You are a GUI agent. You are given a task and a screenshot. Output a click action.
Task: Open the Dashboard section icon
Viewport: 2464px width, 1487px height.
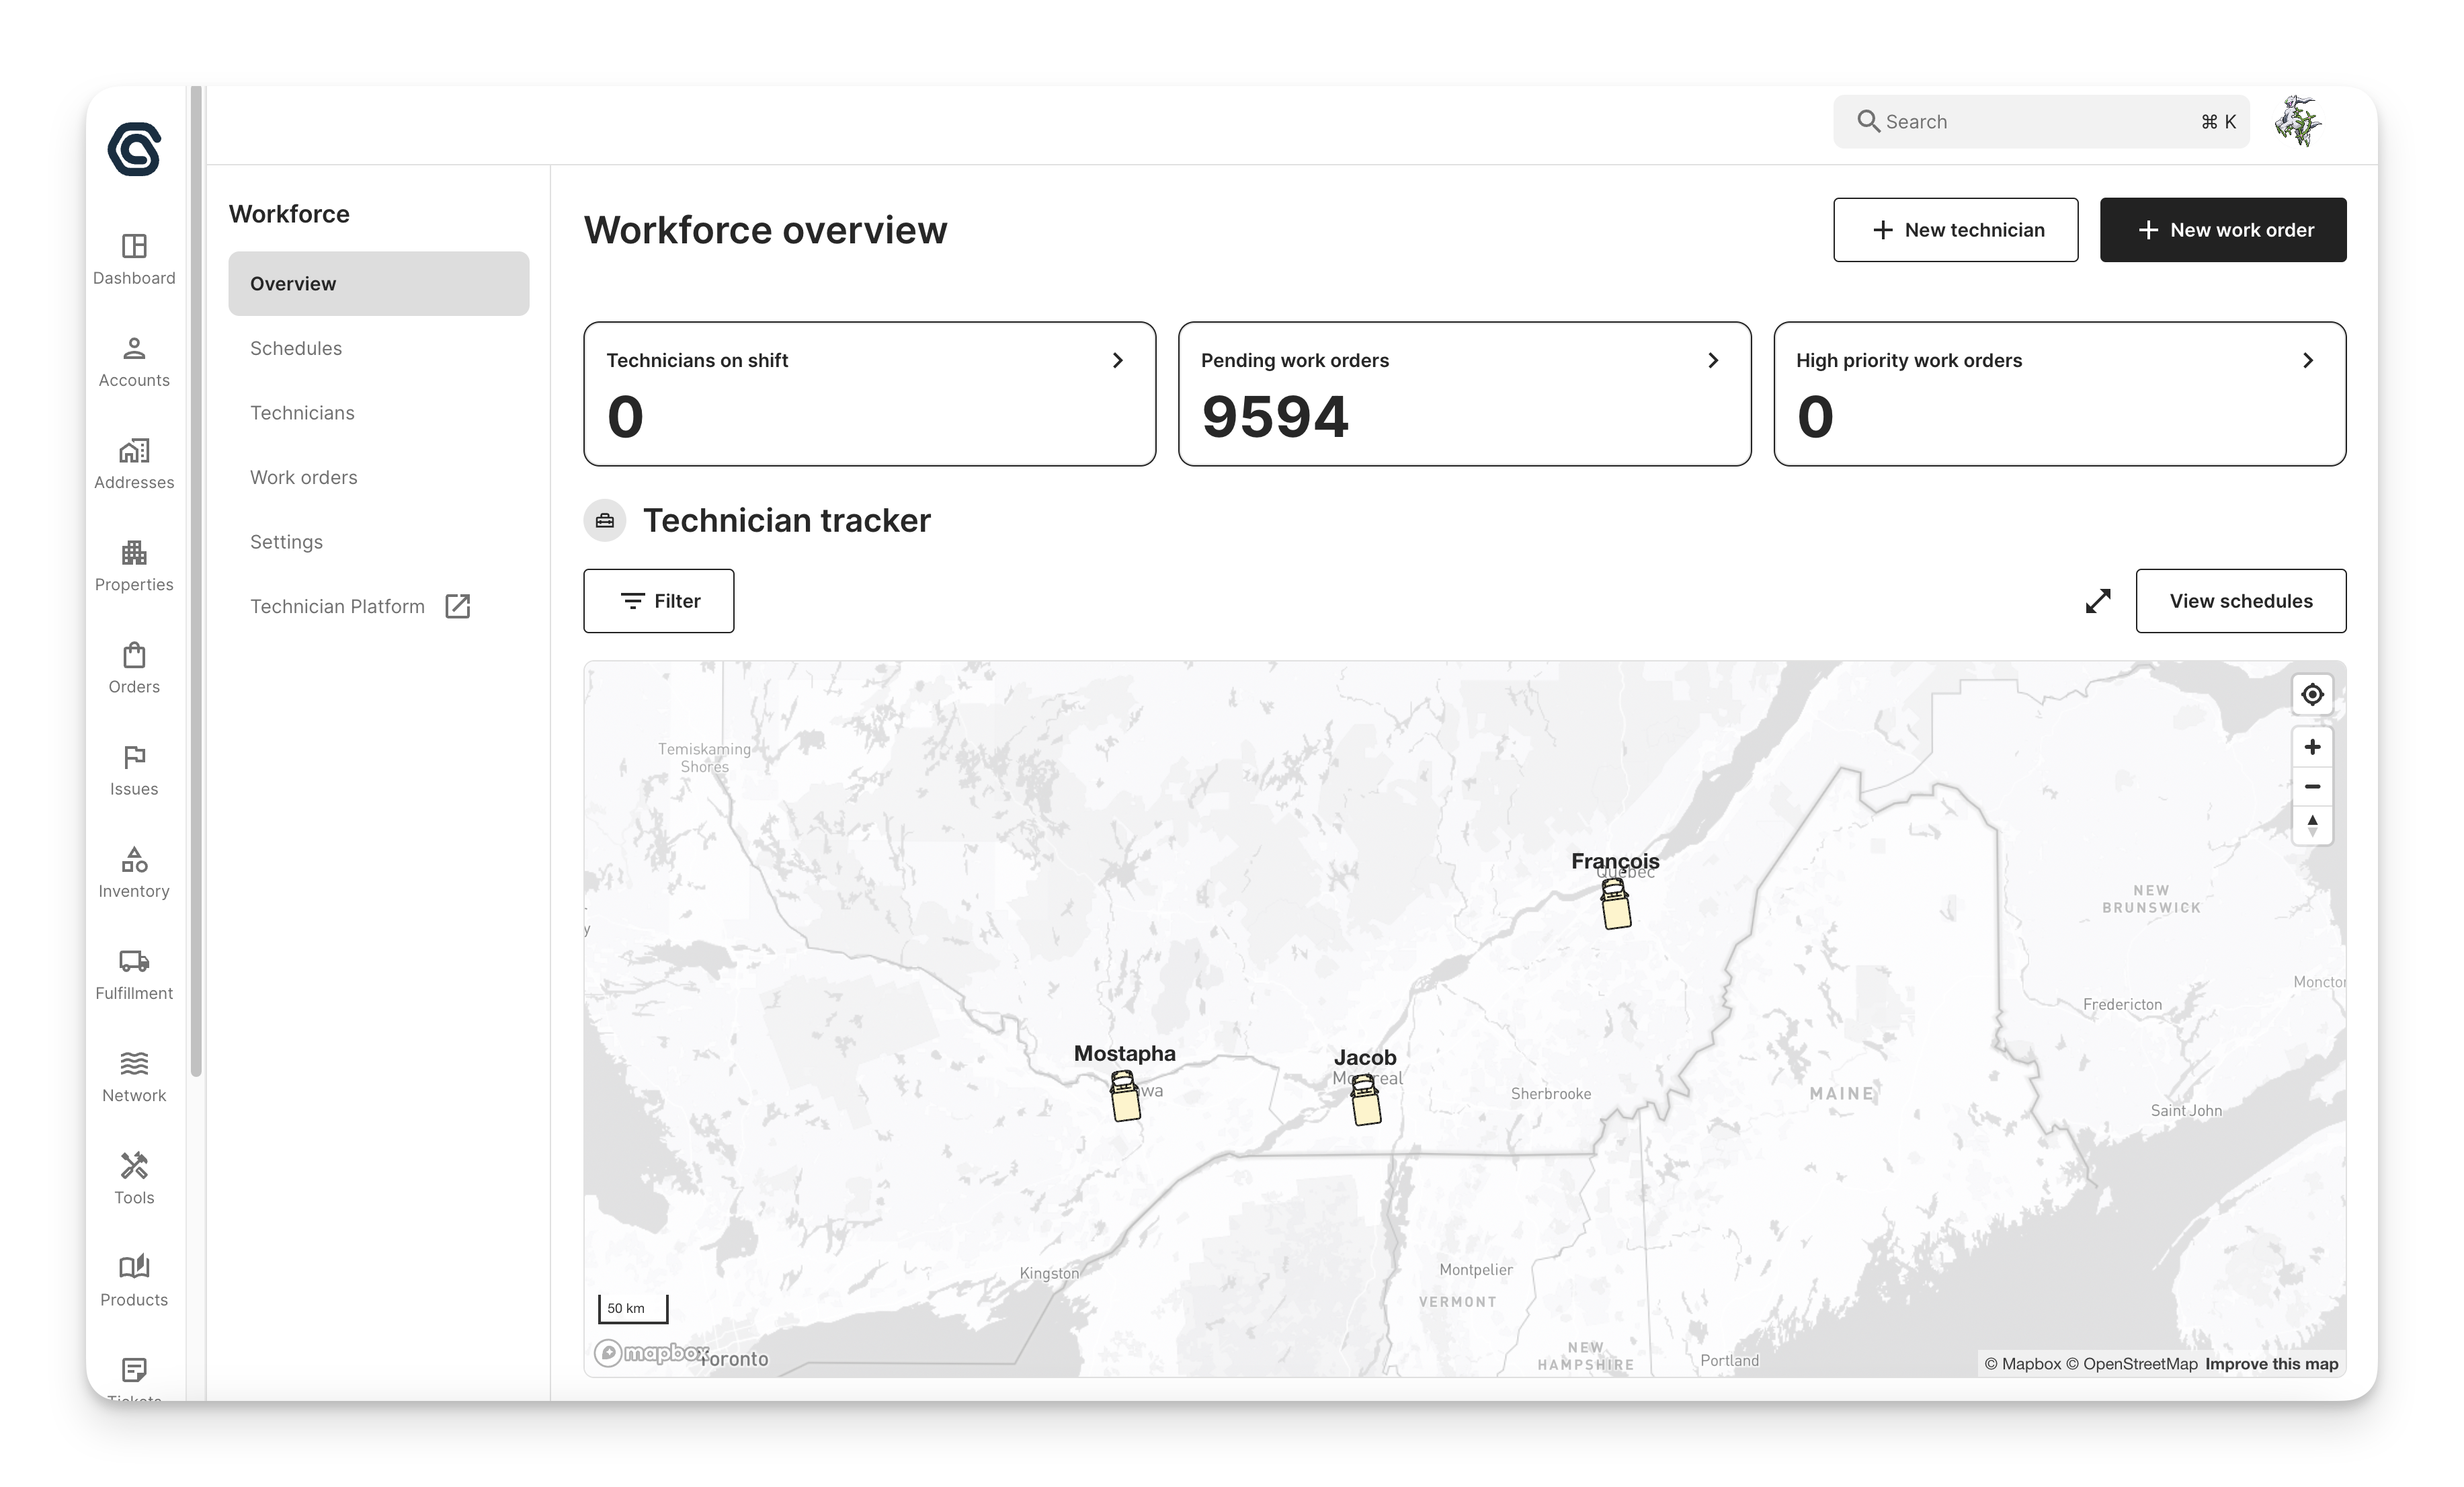tap(134, 246)
